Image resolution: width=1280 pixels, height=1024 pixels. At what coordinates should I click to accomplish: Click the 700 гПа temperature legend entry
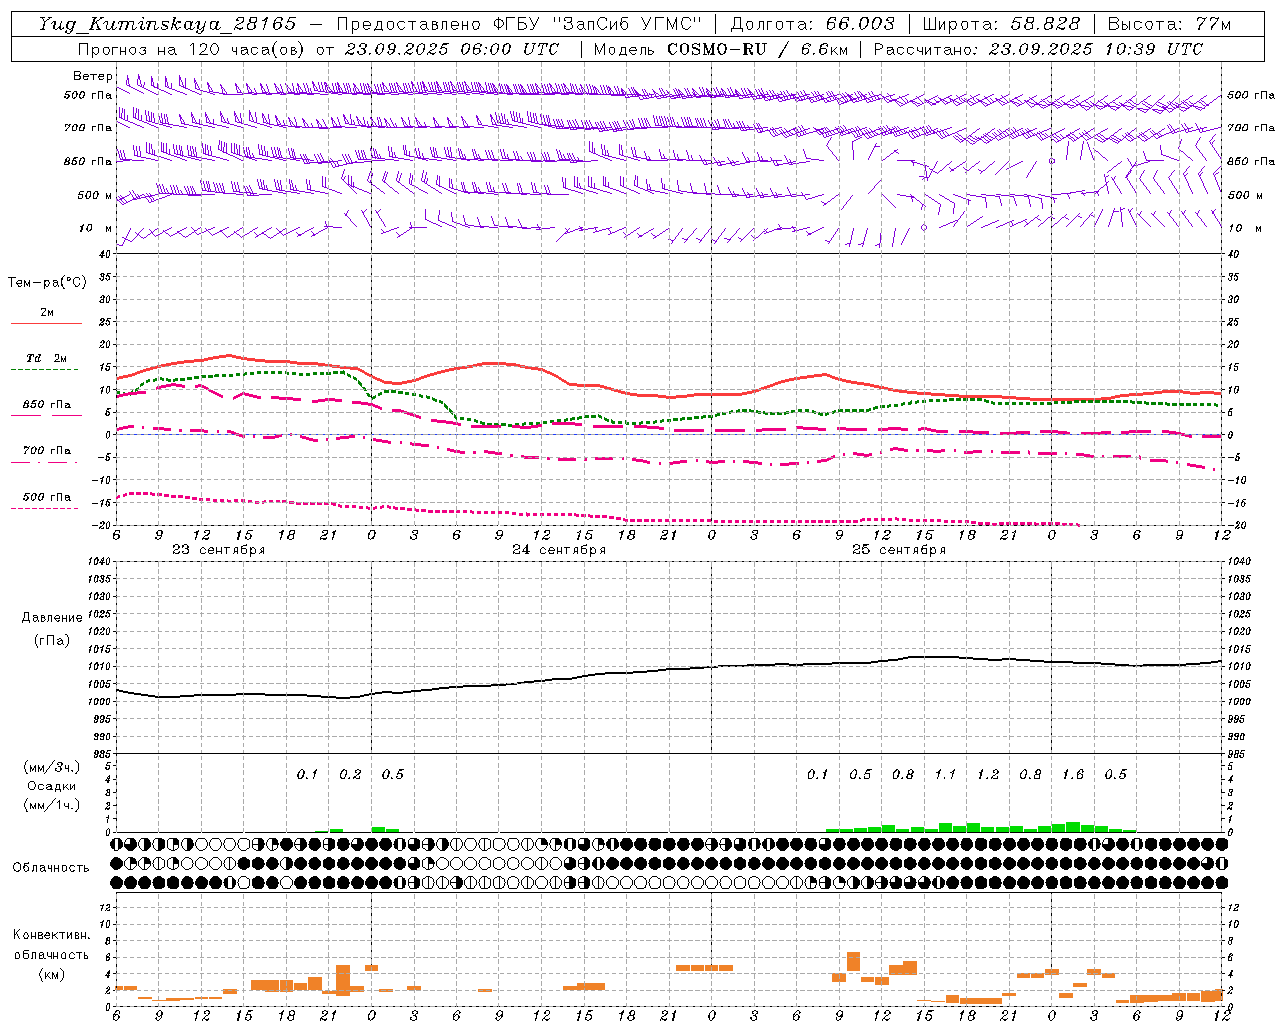(x=46, y=450)
